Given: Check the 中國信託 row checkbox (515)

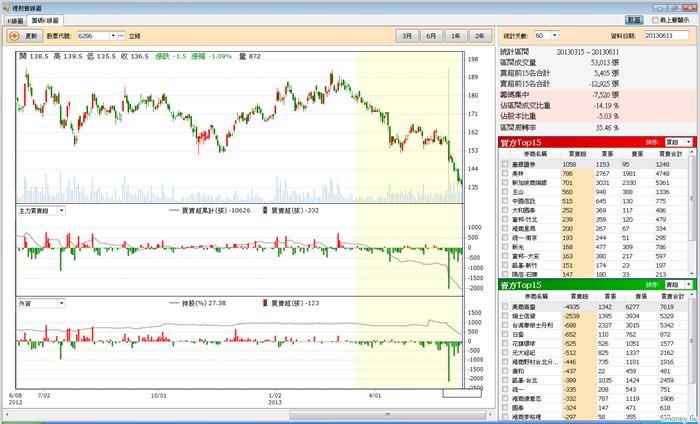Looking at the screenshot, I should (505, 201).
